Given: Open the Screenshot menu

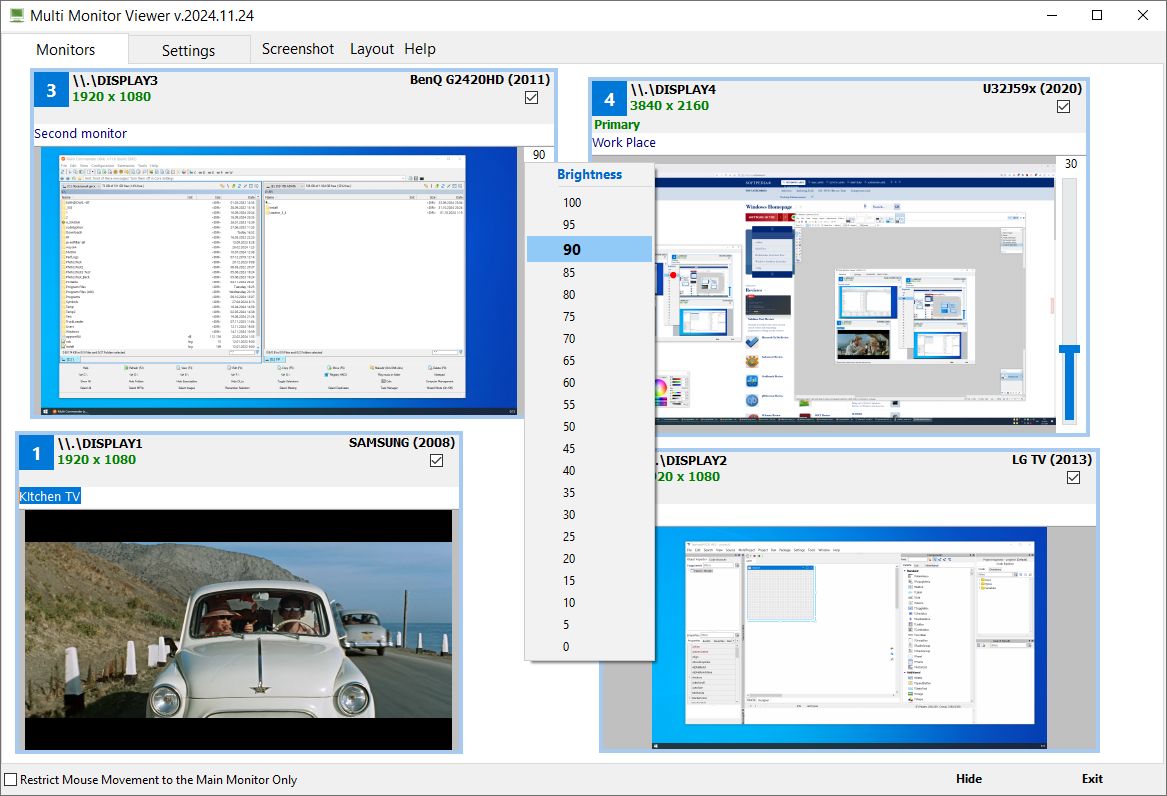Looking at the screenshot, I should [x=297, y=48].
